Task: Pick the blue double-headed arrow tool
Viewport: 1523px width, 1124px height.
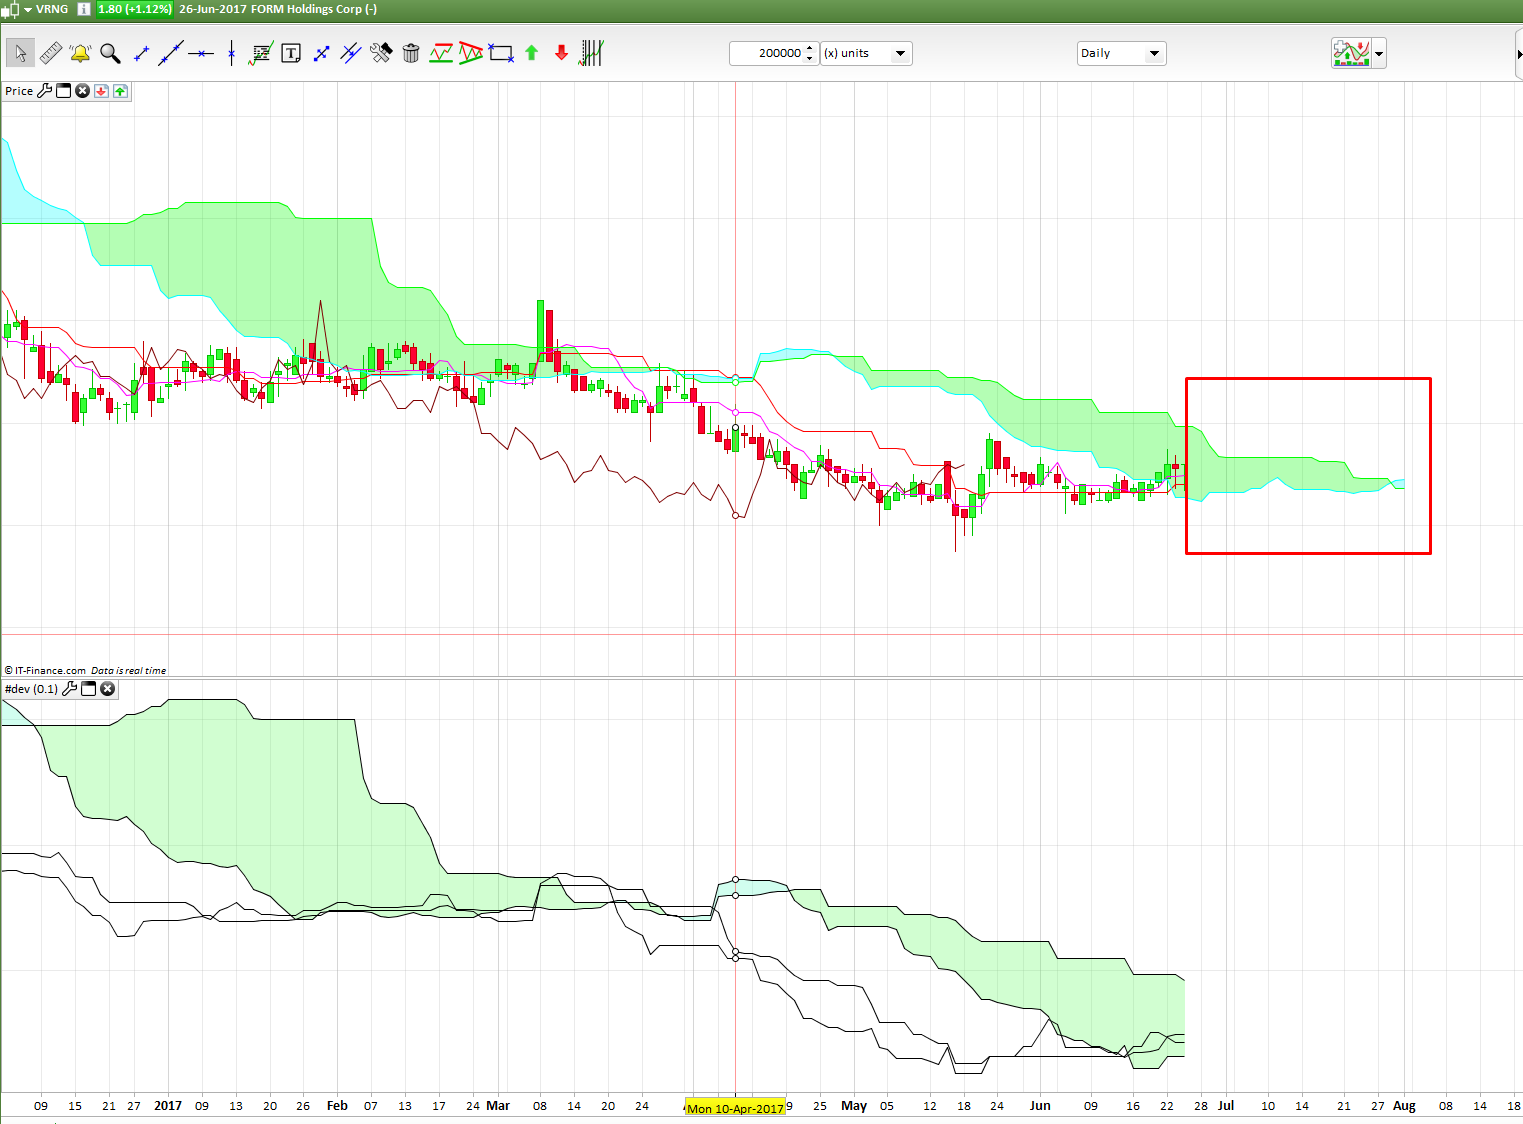Action: (x=321, y=53)
